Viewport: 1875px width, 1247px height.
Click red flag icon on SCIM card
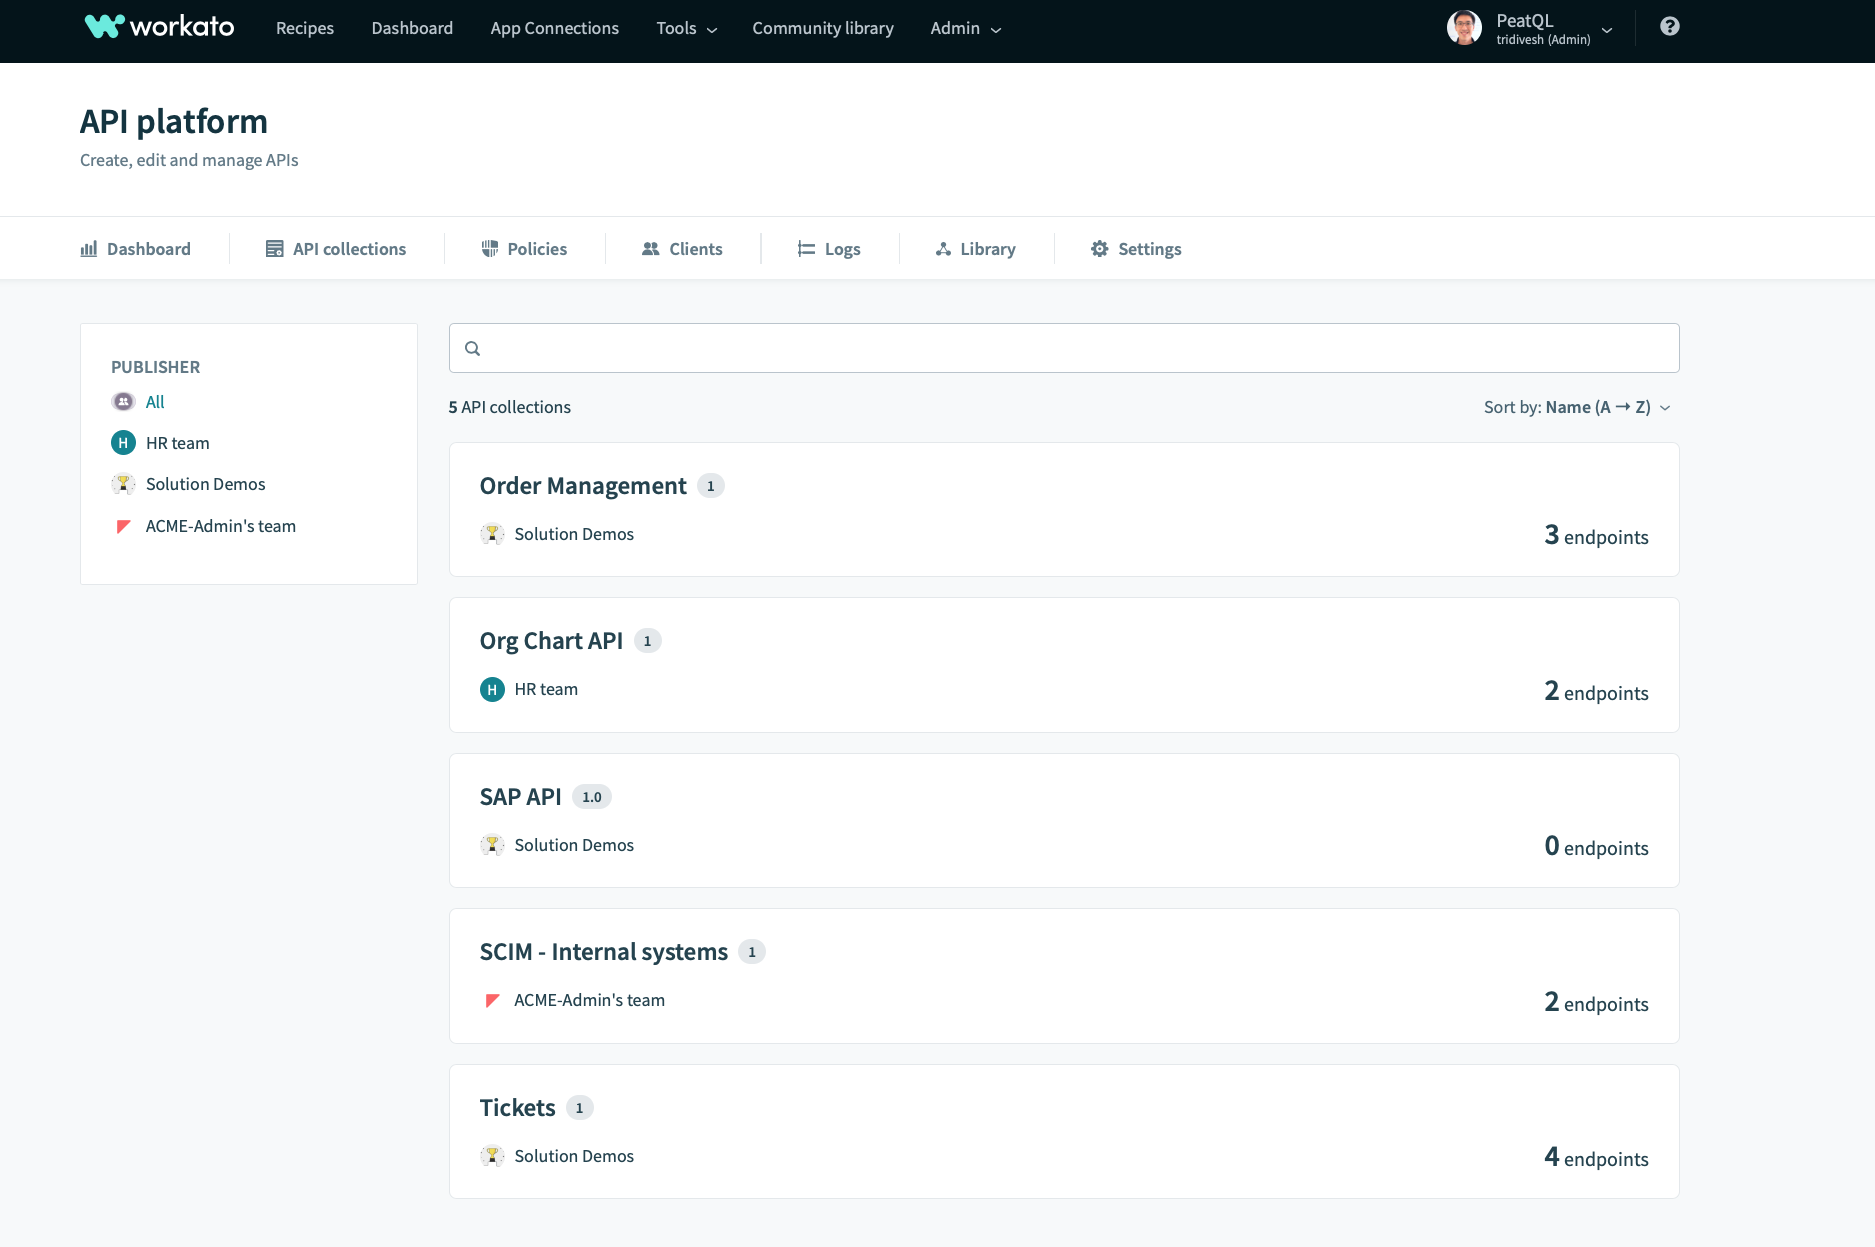pyautogui.click(x=492, y=1000)
